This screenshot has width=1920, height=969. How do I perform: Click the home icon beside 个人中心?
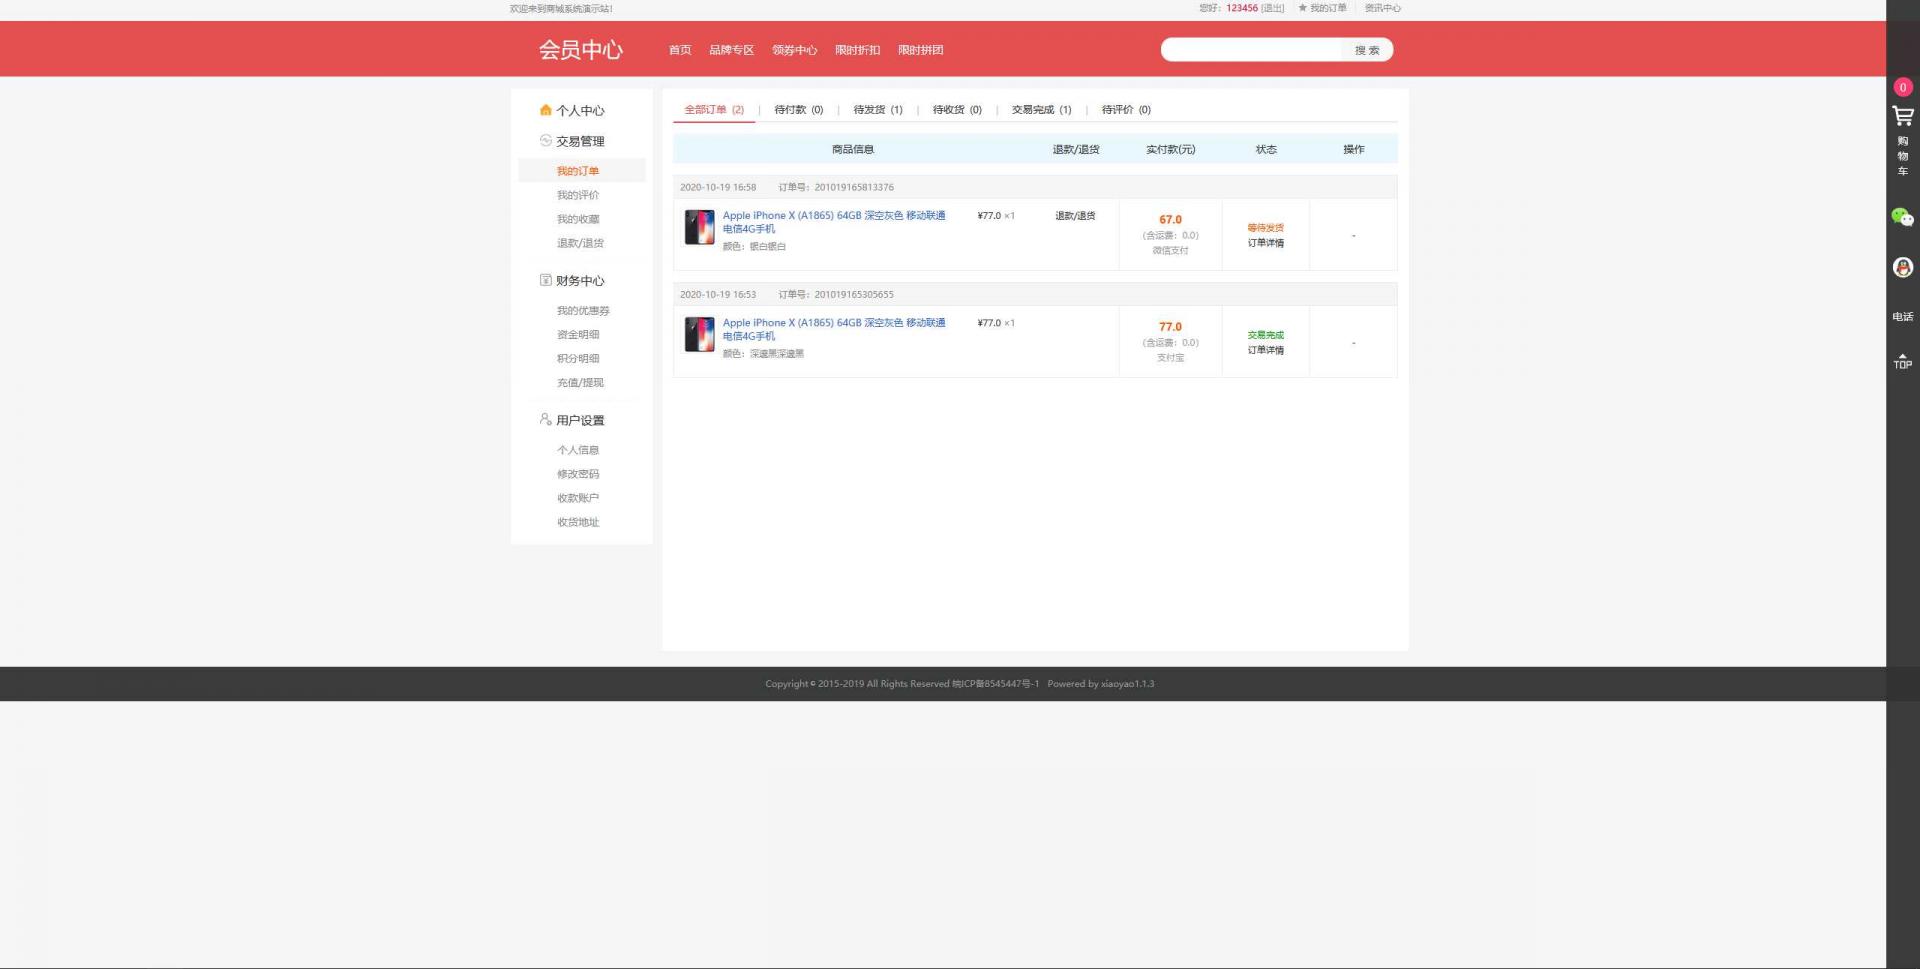pos(545,110)
